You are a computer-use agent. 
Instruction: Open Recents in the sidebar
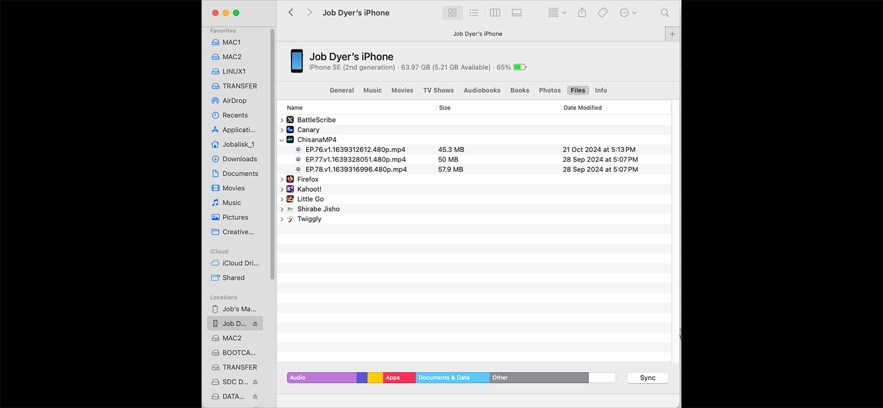(235, 115)
